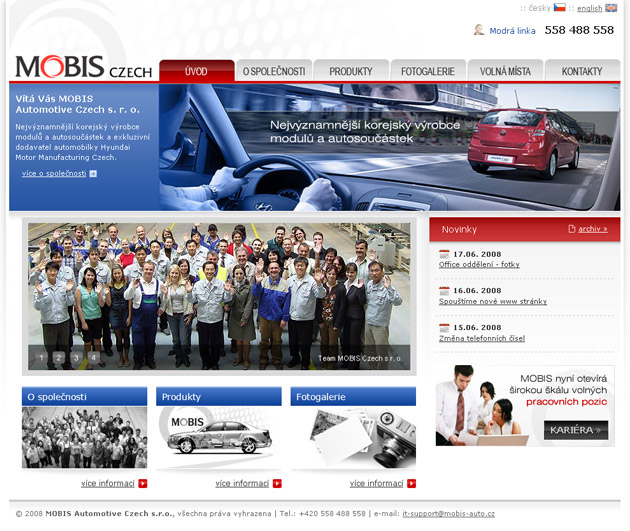Click calendar icon for 15.06.2008 news
The height and width of the screenshot is (531, 630).
click(x=444, y=327)
